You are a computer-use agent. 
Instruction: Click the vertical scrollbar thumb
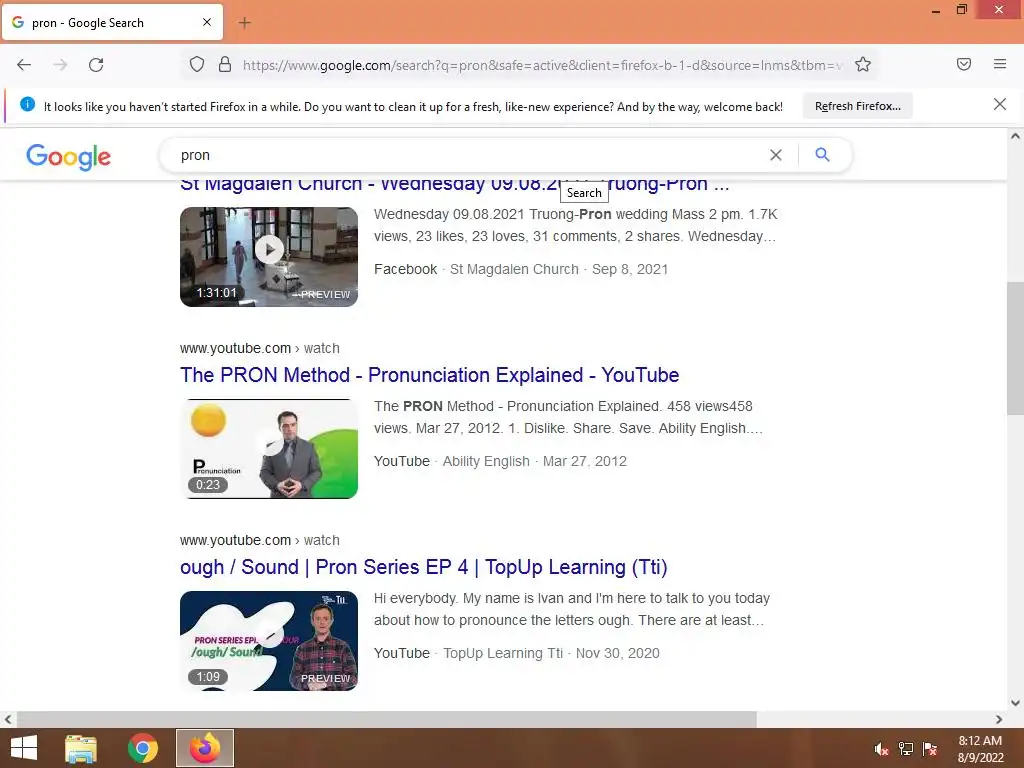(x=1015, y=348)
